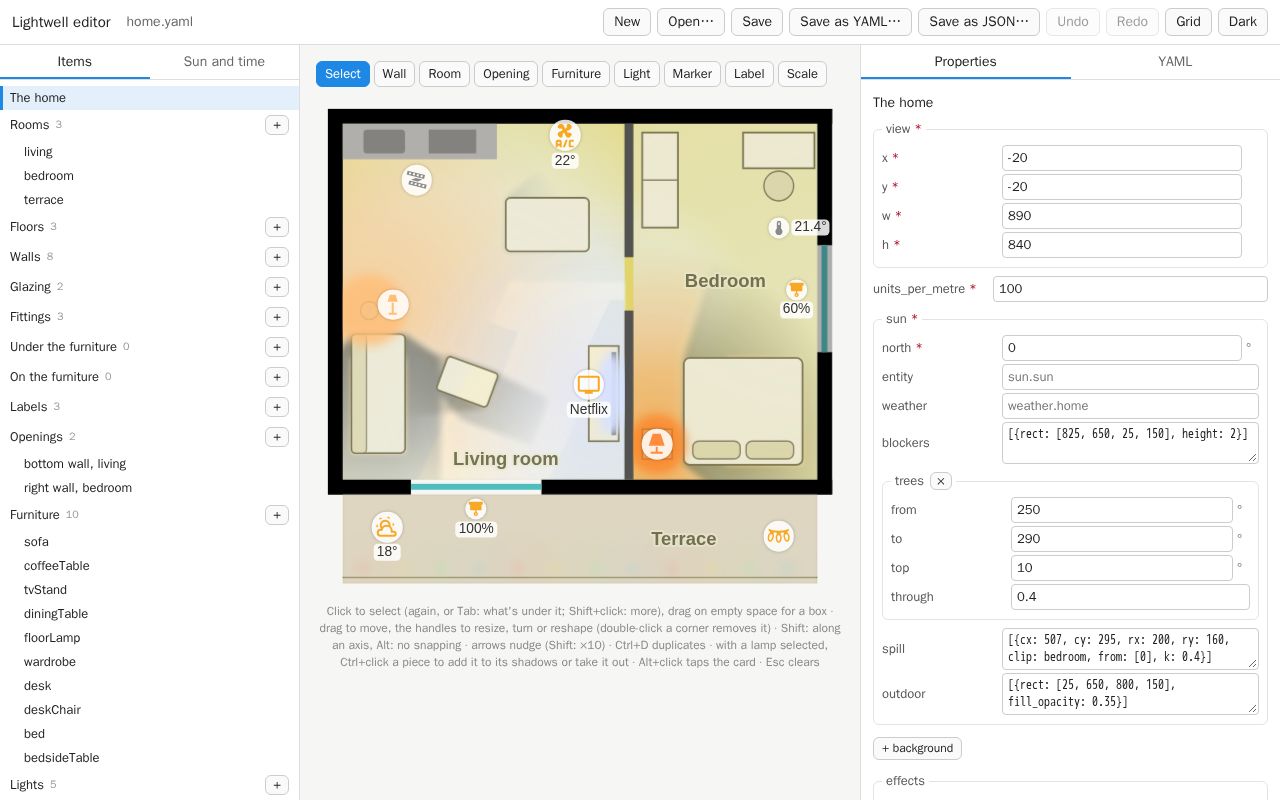Select the bedroom ceiling light marker at 60%
The height and width of the screenshot is (800, 1280).
click(x=796, y=289)
